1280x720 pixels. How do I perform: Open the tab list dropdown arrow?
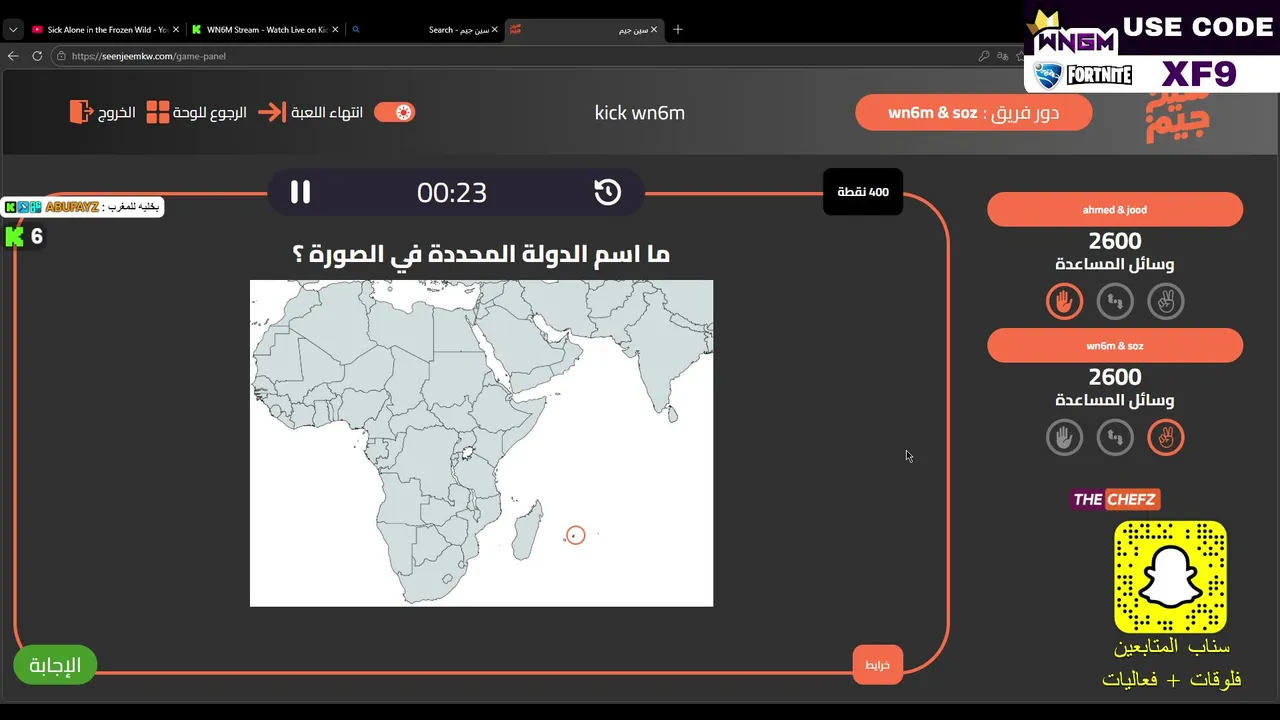13,30
